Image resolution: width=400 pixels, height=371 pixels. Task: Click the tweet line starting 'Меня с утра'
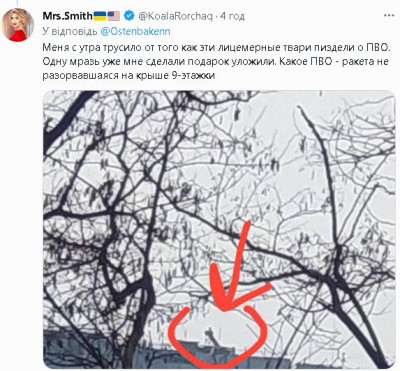coord(216,47)
